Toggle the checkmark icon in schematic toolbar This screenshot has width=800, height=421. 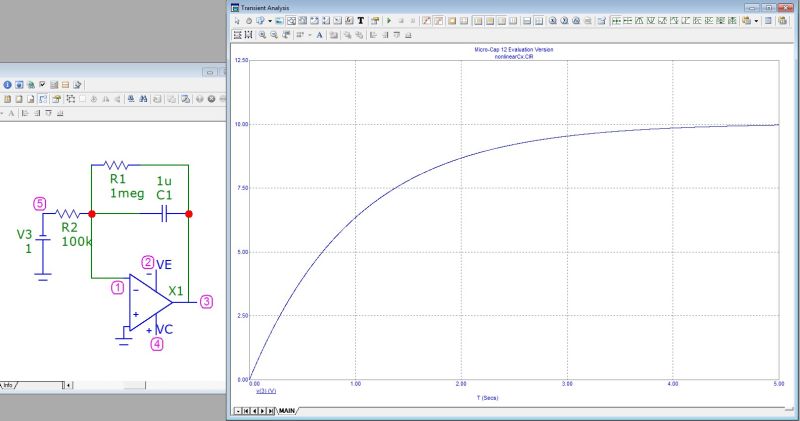(x=42, y=84)
